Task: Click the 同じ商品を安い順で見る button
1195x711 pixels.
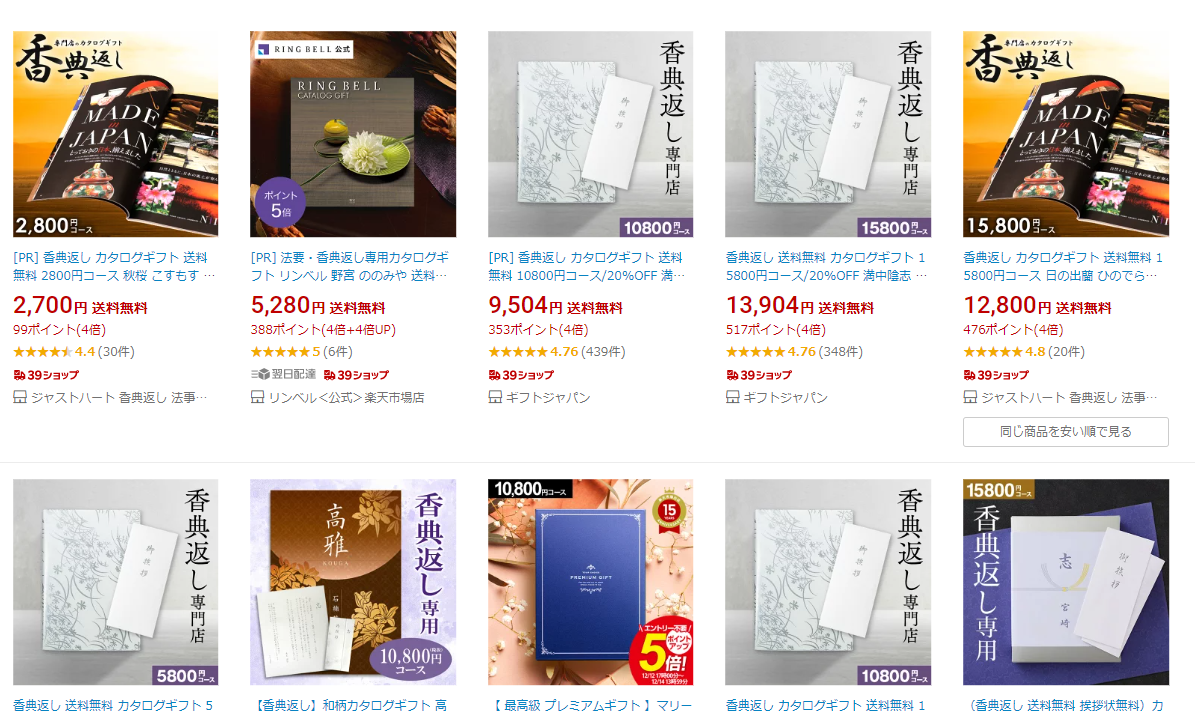Action: (1065, 431)
